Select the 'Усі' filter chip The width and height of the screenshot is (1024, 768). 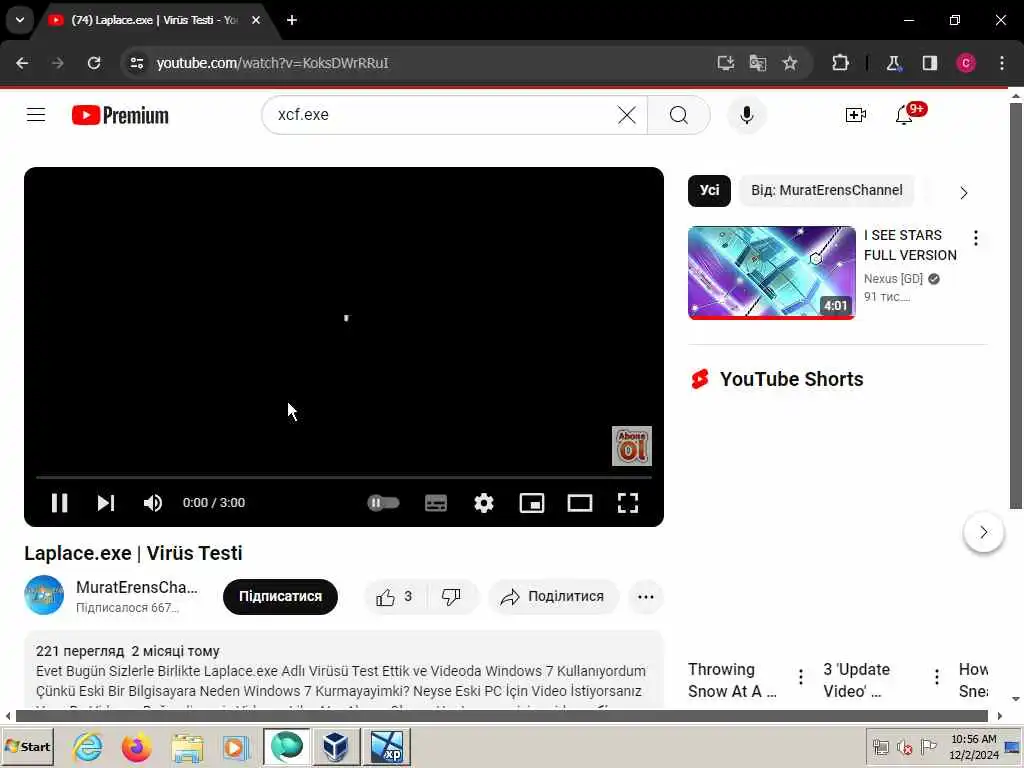709,191
